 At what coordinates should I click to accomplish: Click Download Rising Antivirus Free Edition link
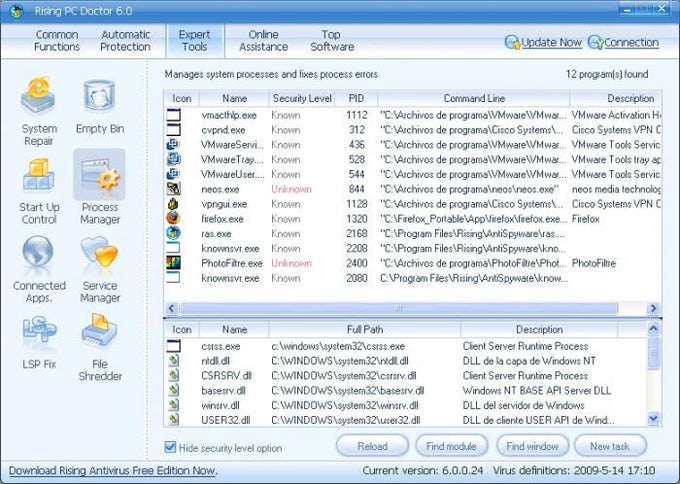click(113, 471)
